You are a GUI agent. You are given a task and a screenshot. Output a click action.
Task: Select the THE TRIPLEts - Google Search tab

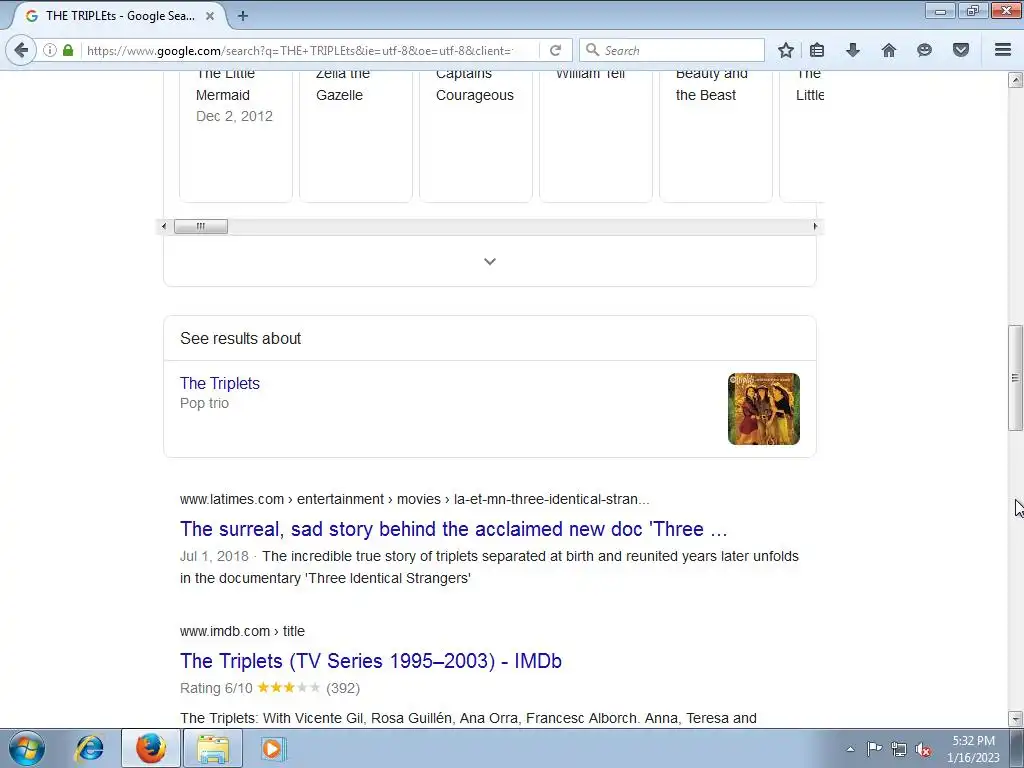point(120,16)
